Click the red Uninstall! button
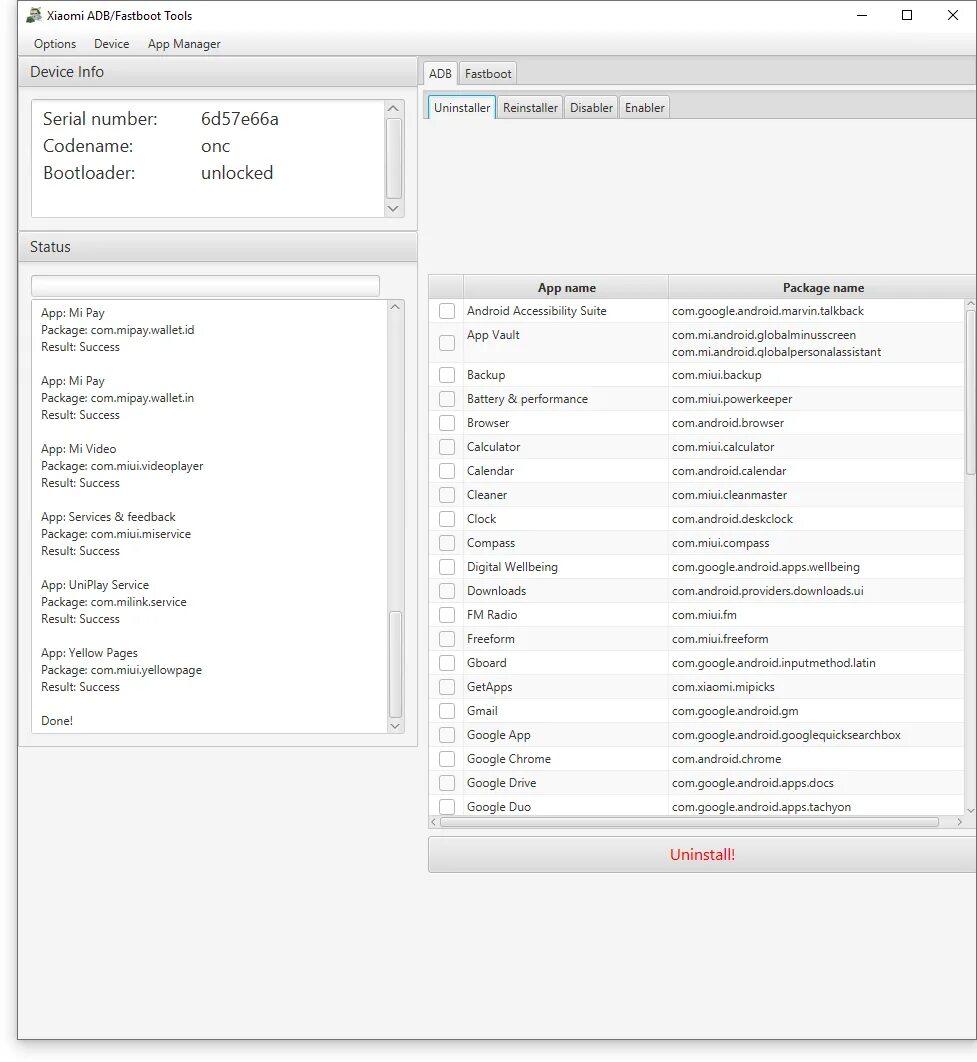The height and width of the screenshot is (1062, 977). [x=702, y=855]
